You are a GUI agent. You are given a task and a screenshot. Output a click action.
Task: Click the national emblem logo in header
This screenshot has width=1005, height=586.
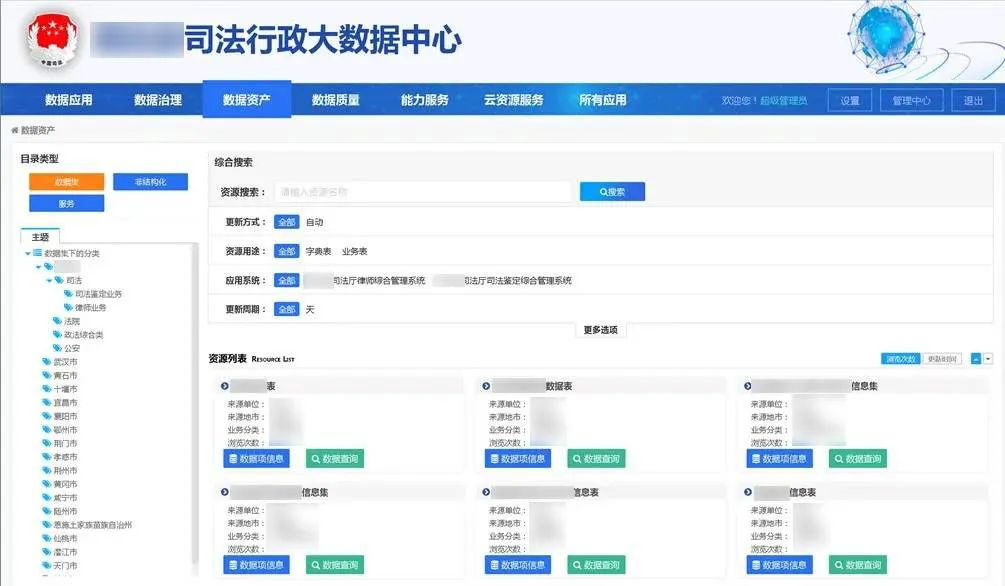[x=50, y=41]
